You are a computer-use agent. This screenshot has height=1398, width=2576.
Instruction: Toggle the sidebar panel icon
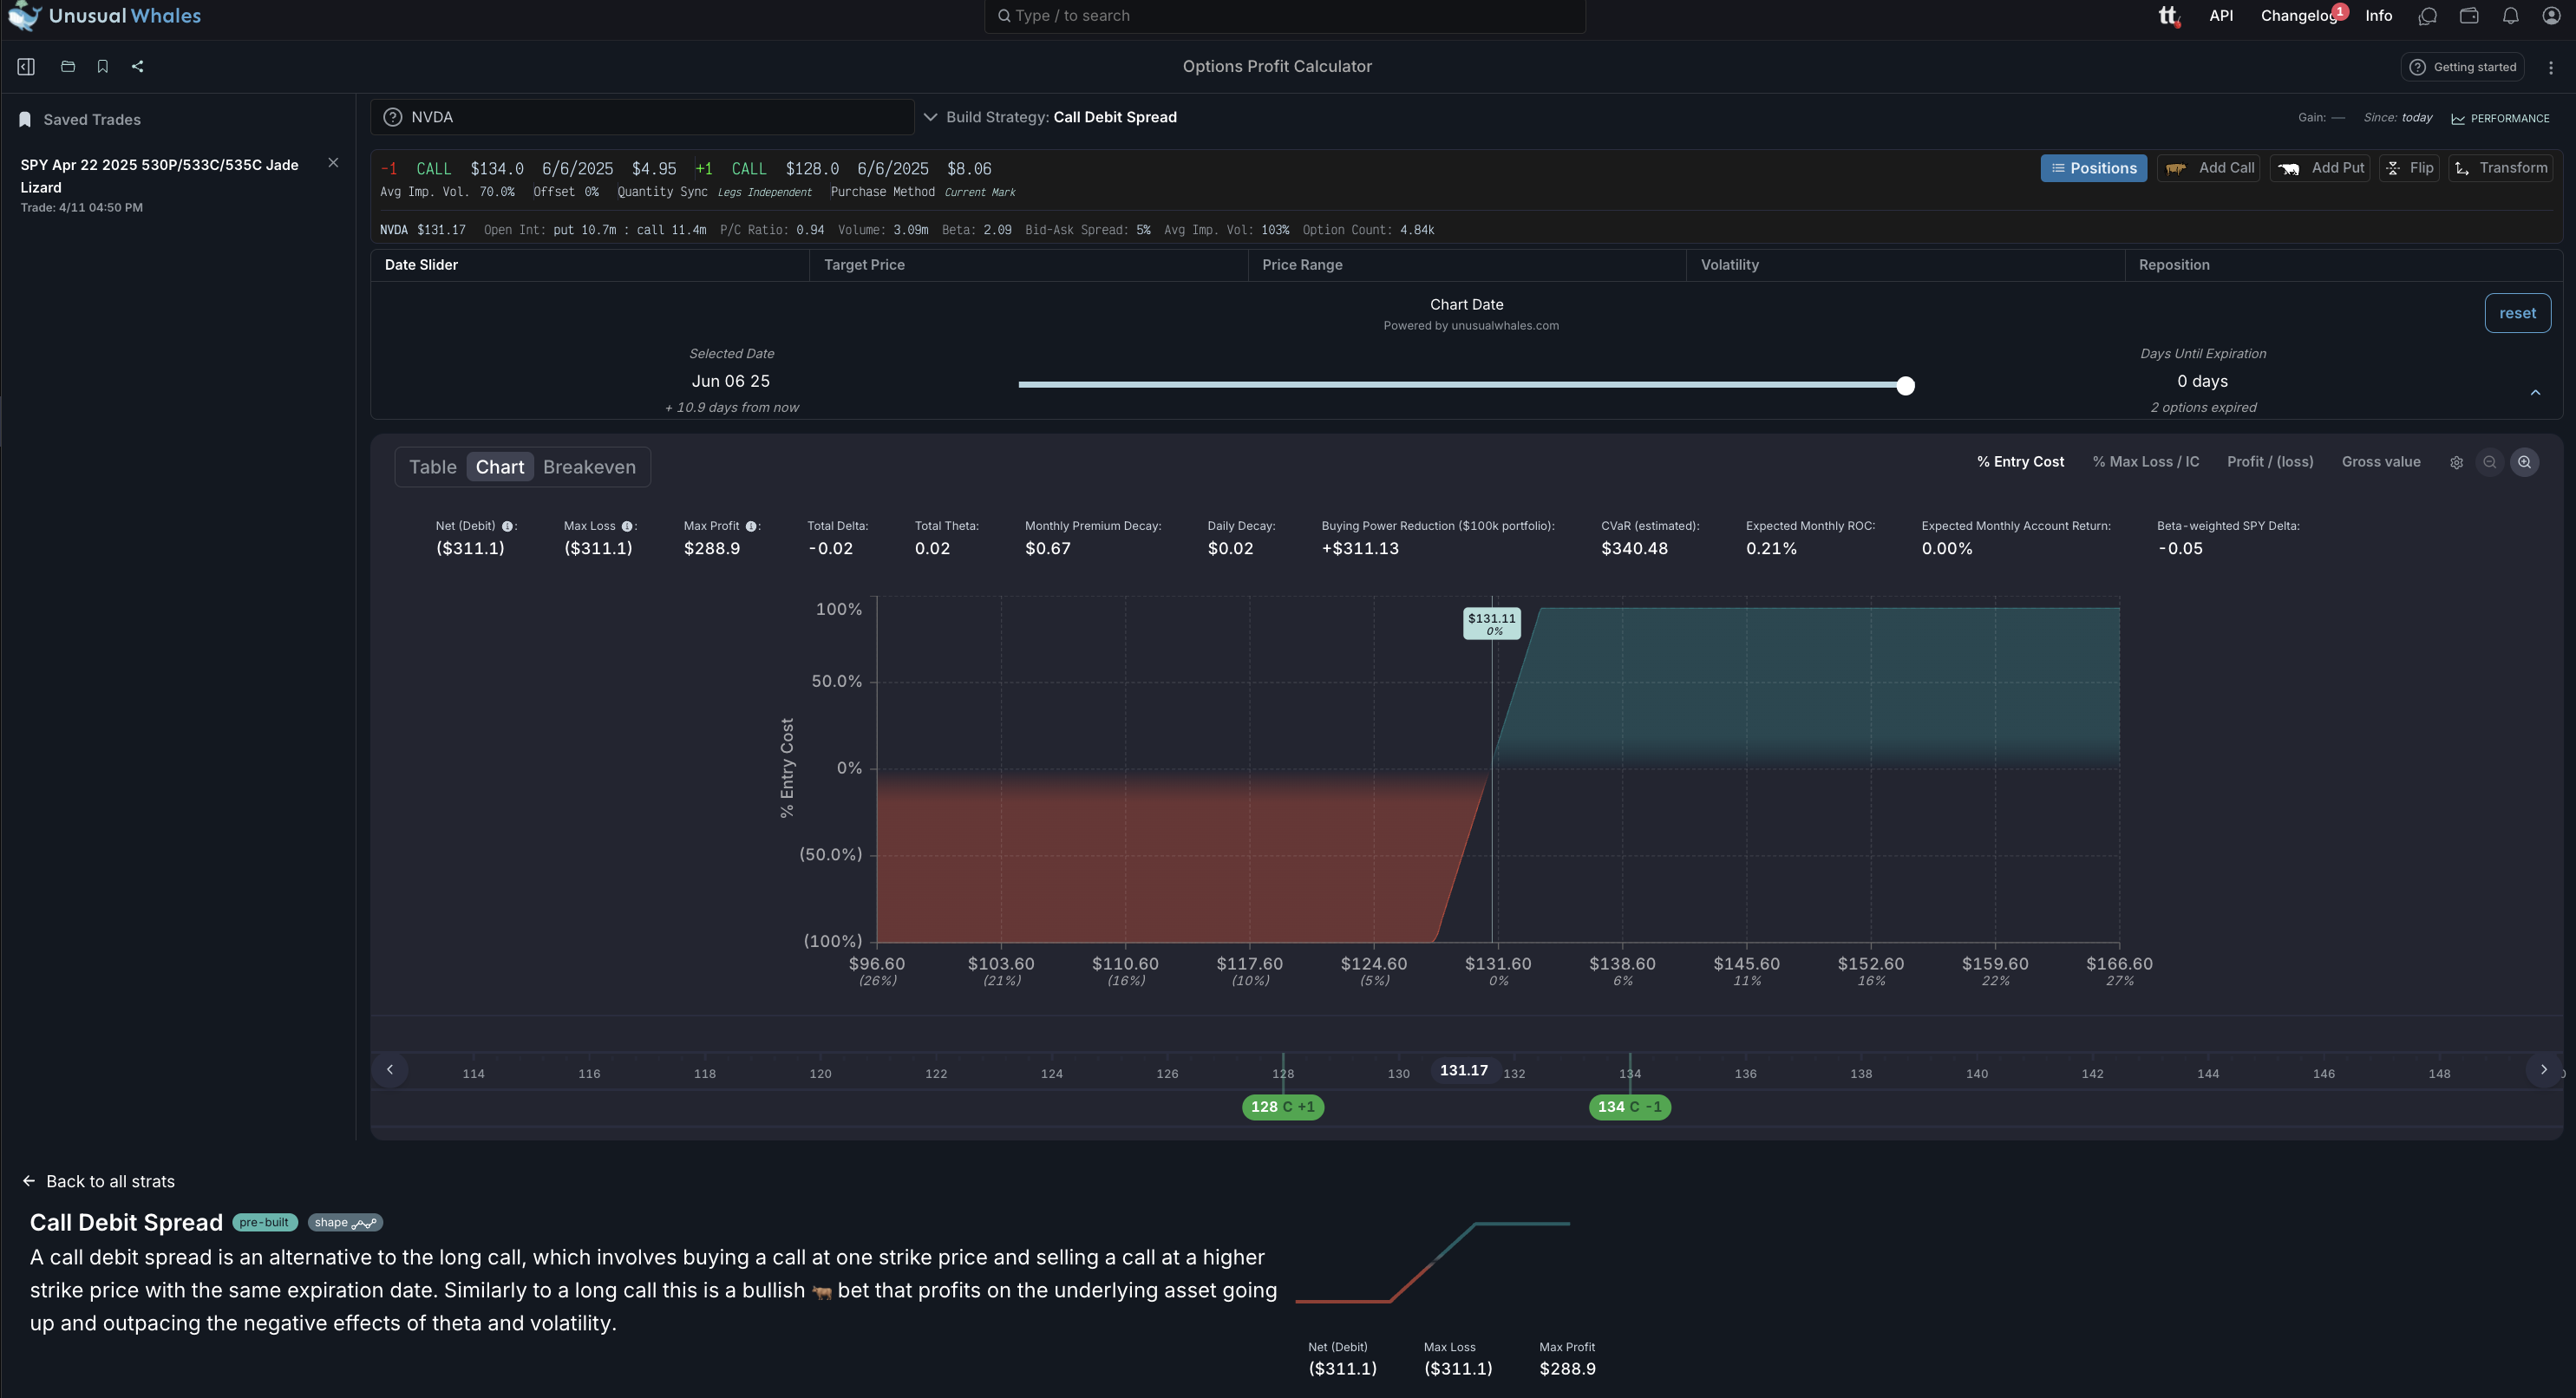[x=26, y=67]
